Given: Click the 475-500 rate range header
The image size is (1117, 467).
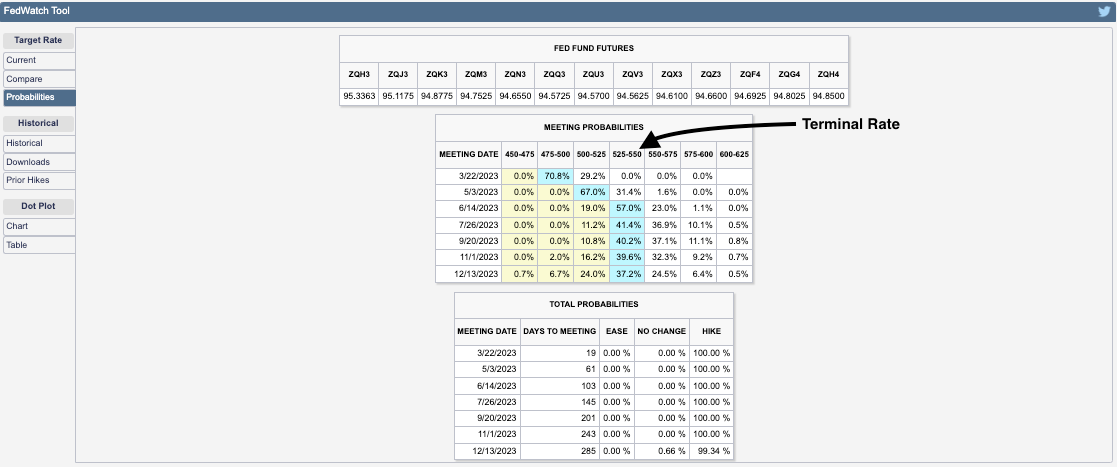Looking at the screenshot, I should [555, 154].
